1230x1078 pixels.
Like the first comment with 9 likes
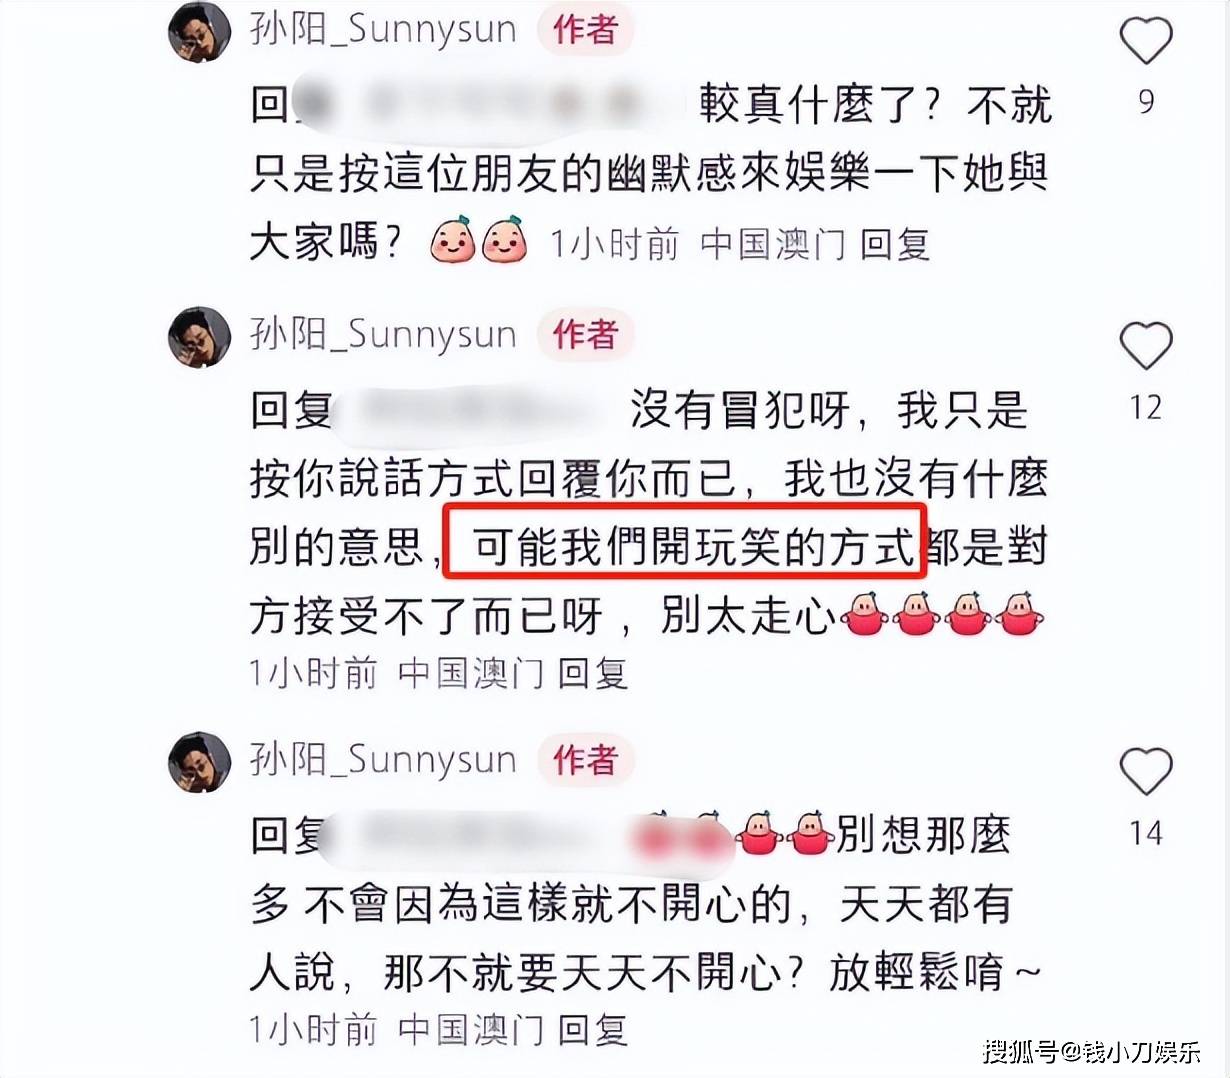(1146, 40)
